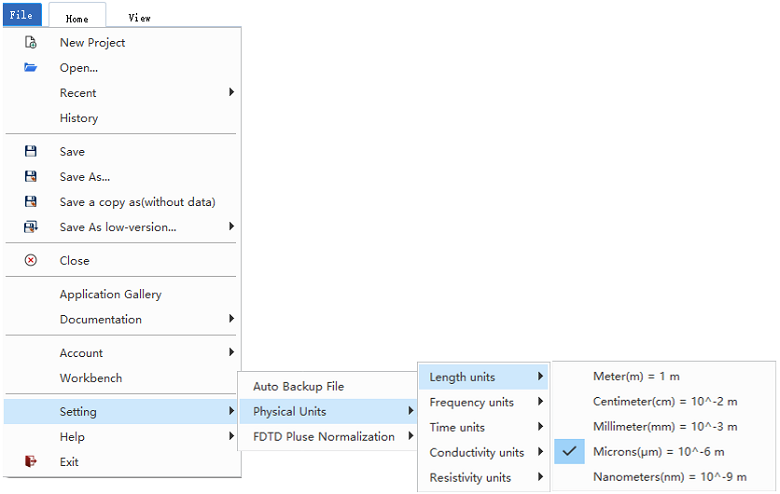Click Save As low-version... label
Viewport: 780px width, 494px height.
click(118, 227)
